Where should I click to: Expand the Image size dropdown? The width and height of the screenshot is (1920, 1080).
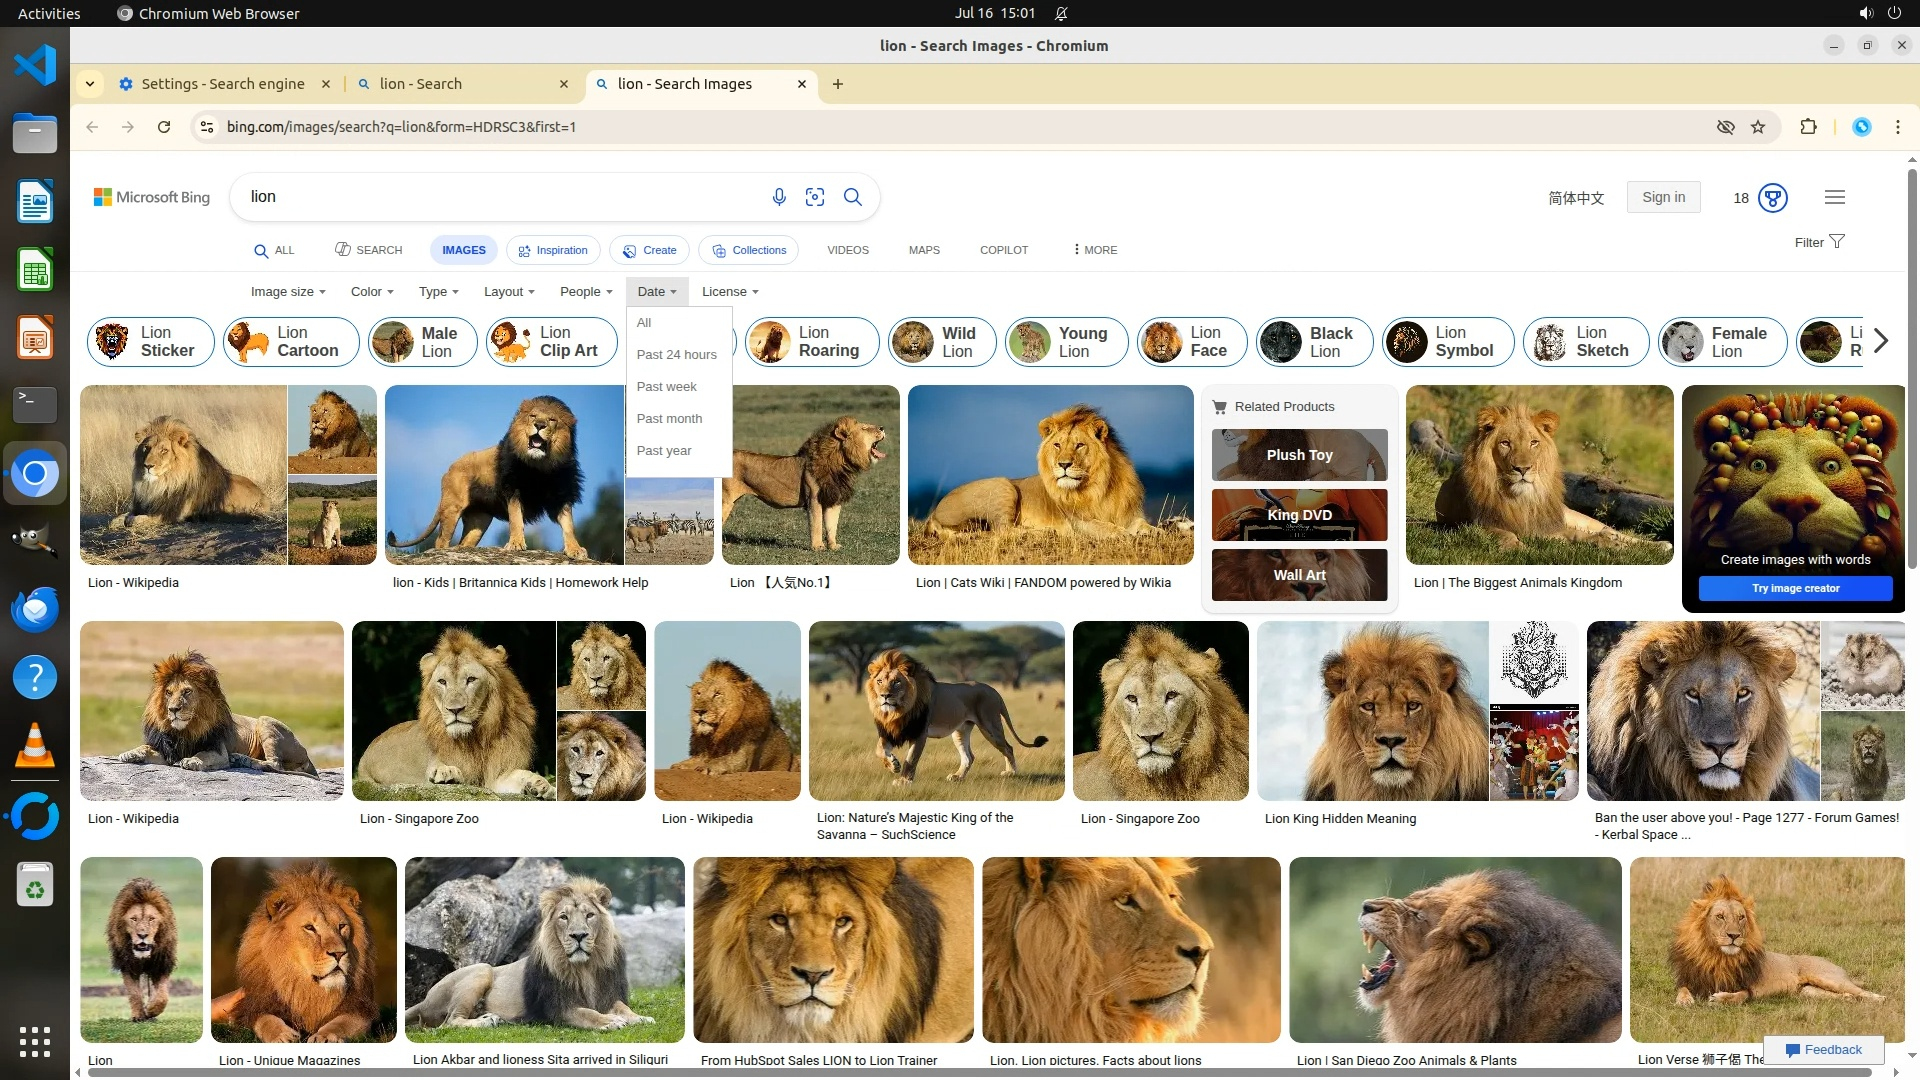287,292
